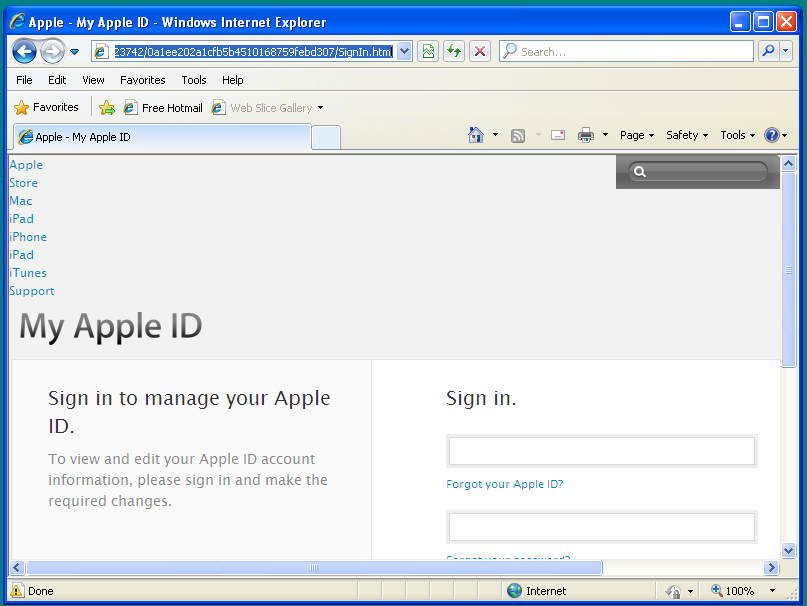Screen dimensions: 807x606
Task: Click the Apple ID text field
Action: (602, 451)
